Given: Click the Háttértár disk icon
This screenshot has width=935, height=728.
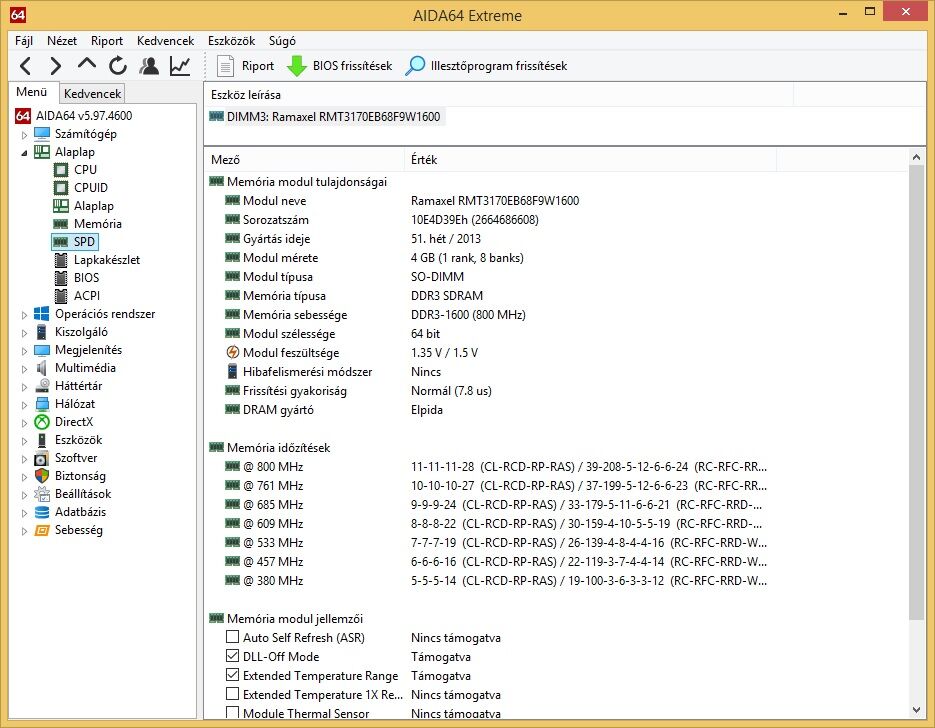Looking at the screenshot, I should pos(42,386).
